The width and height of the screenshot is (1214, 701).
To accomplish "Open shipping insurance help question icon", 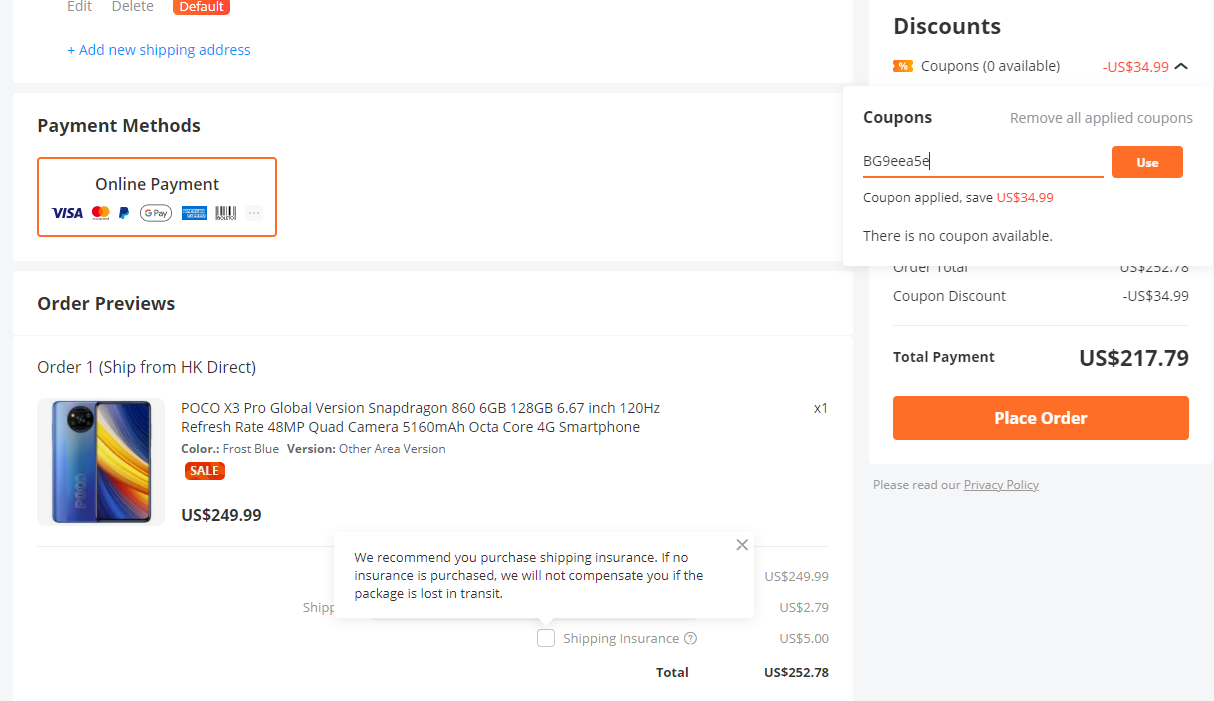I will (690, 639).
